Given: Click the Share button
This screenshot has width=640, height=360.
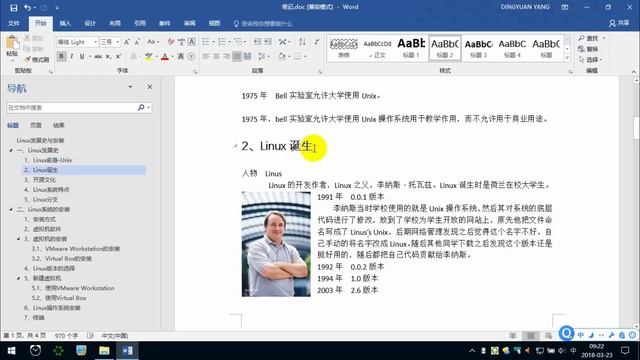Looking at the screenshot, I should click(x=619, y=23).
